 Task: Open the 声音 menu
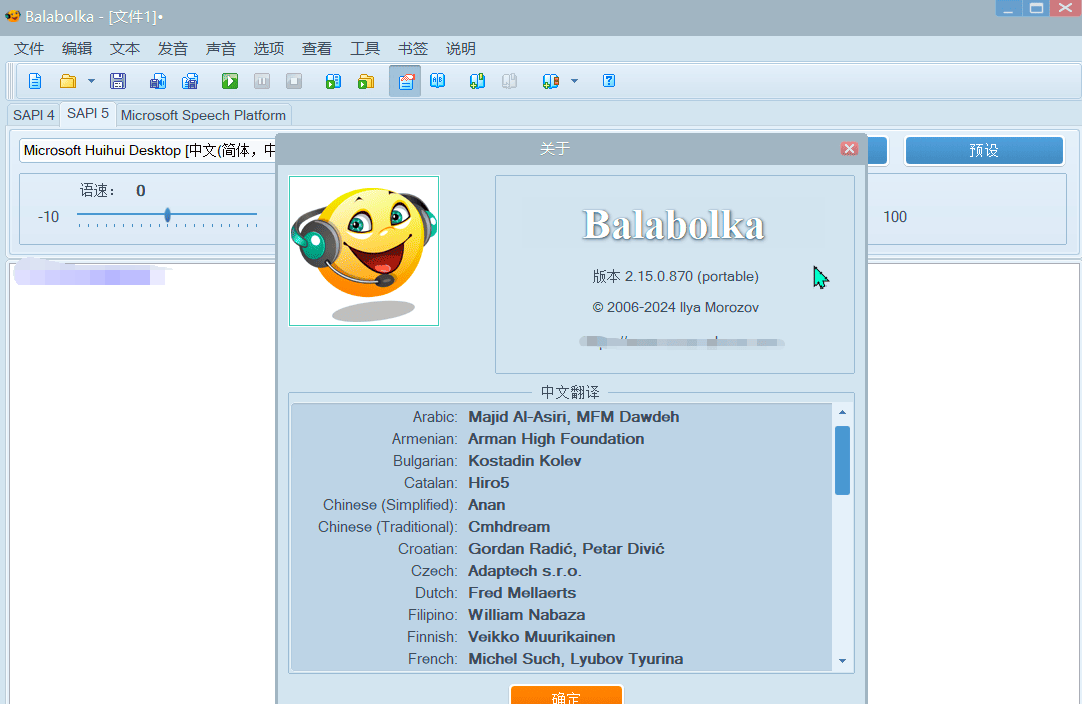221,49
